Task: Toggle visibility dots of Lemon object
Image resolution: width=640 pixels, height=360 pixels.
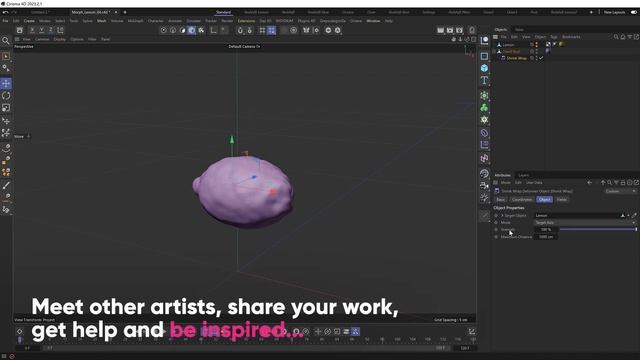Action: (x=536, y=44)
